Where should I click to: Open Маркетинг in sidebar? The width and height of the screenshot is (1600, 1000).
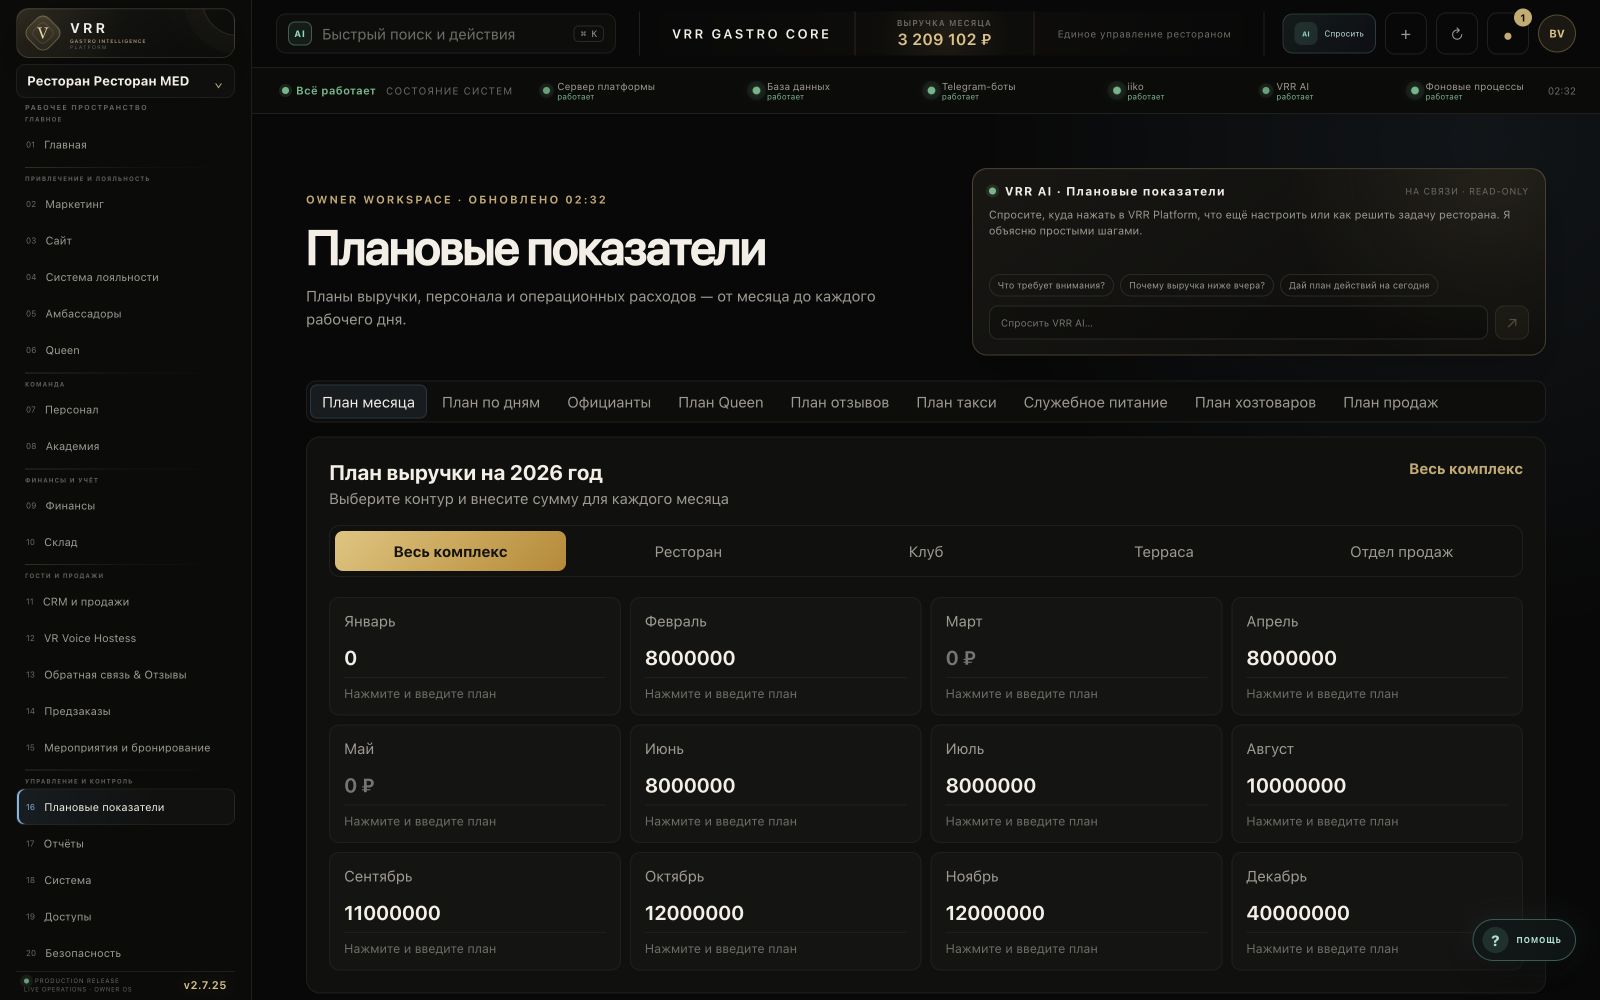coord(125,204)
